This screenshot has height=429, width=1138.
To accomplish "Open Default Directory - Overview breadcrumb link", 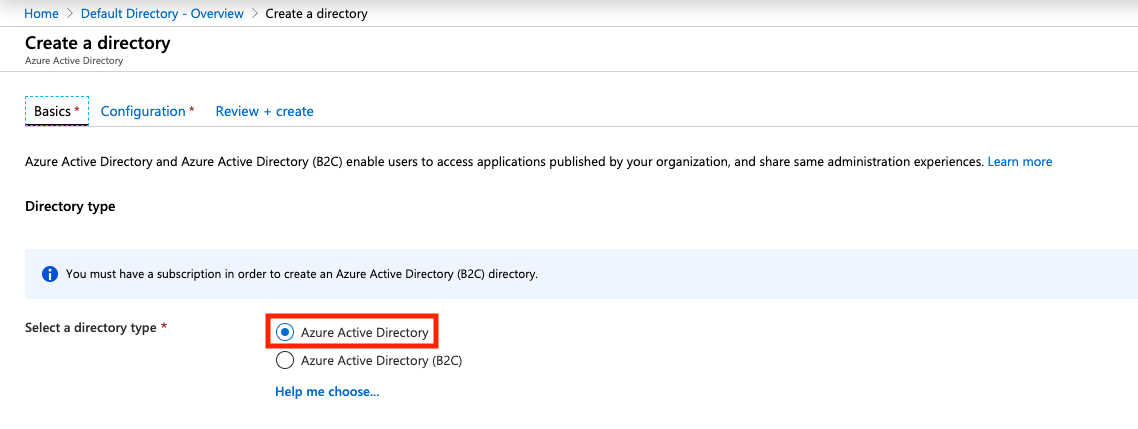I will [x=162, y=14].
